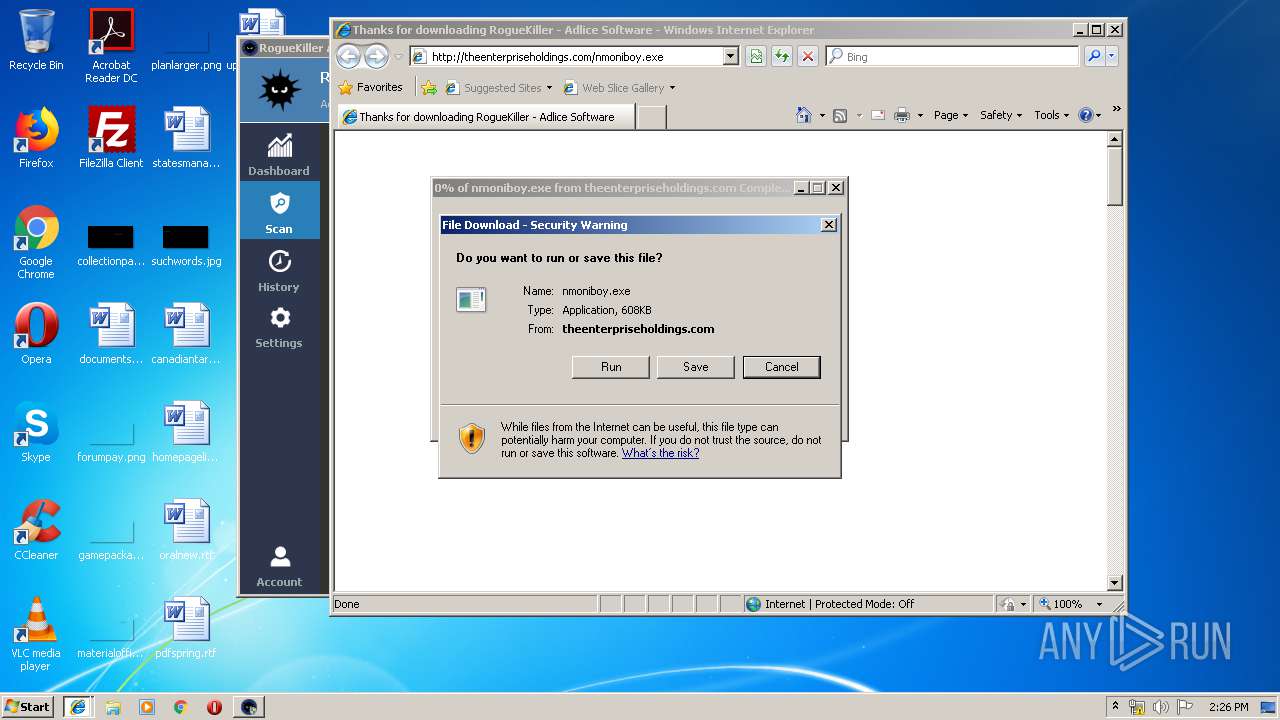
Task: Select the CCleaner desktop shortcut
Action: click(x=36, y=530)
